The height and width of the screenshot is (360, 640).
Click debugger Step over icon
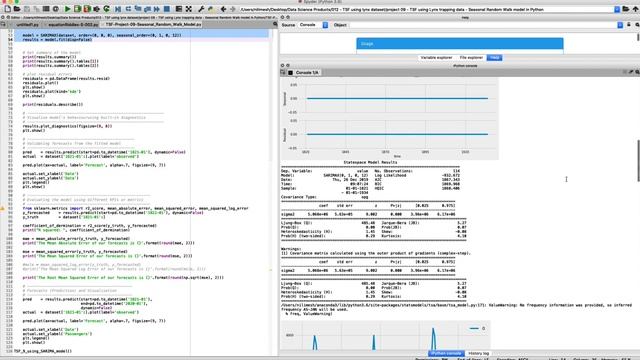(x=128, y=9)
